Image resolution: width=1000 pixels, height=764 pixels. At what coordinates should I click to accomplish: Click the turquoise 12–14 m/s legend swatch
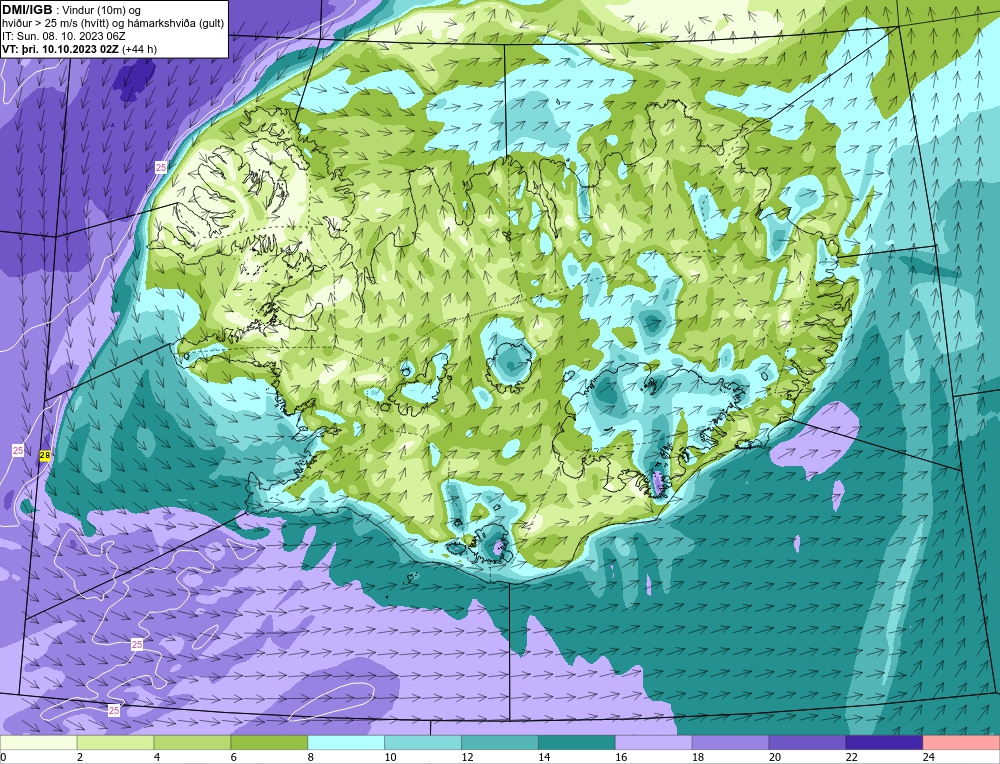click(499, 743)
